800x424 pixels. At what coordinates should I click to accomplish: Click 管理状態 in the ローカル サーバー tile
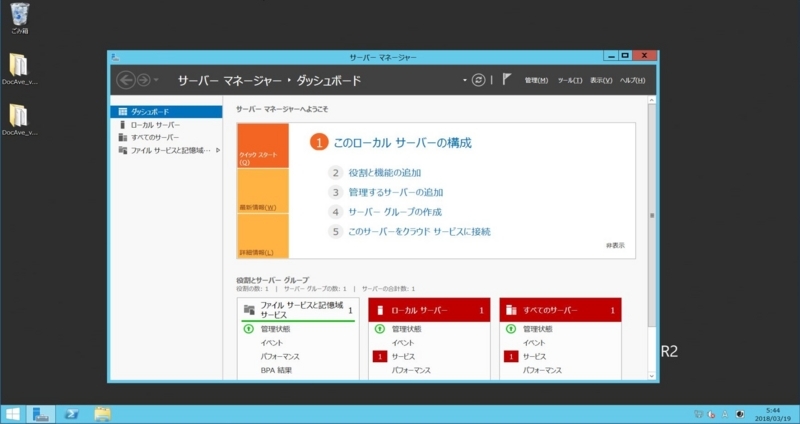point(407,329)
